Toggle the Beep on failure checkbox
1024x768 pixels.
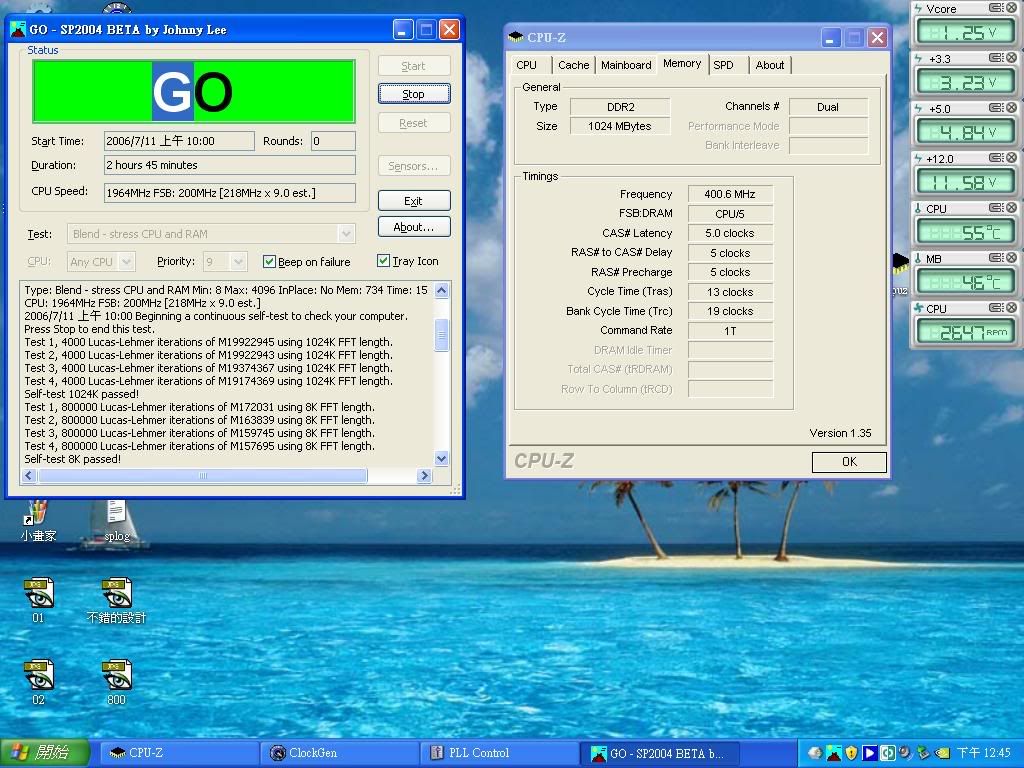click(x=268, y=262)
